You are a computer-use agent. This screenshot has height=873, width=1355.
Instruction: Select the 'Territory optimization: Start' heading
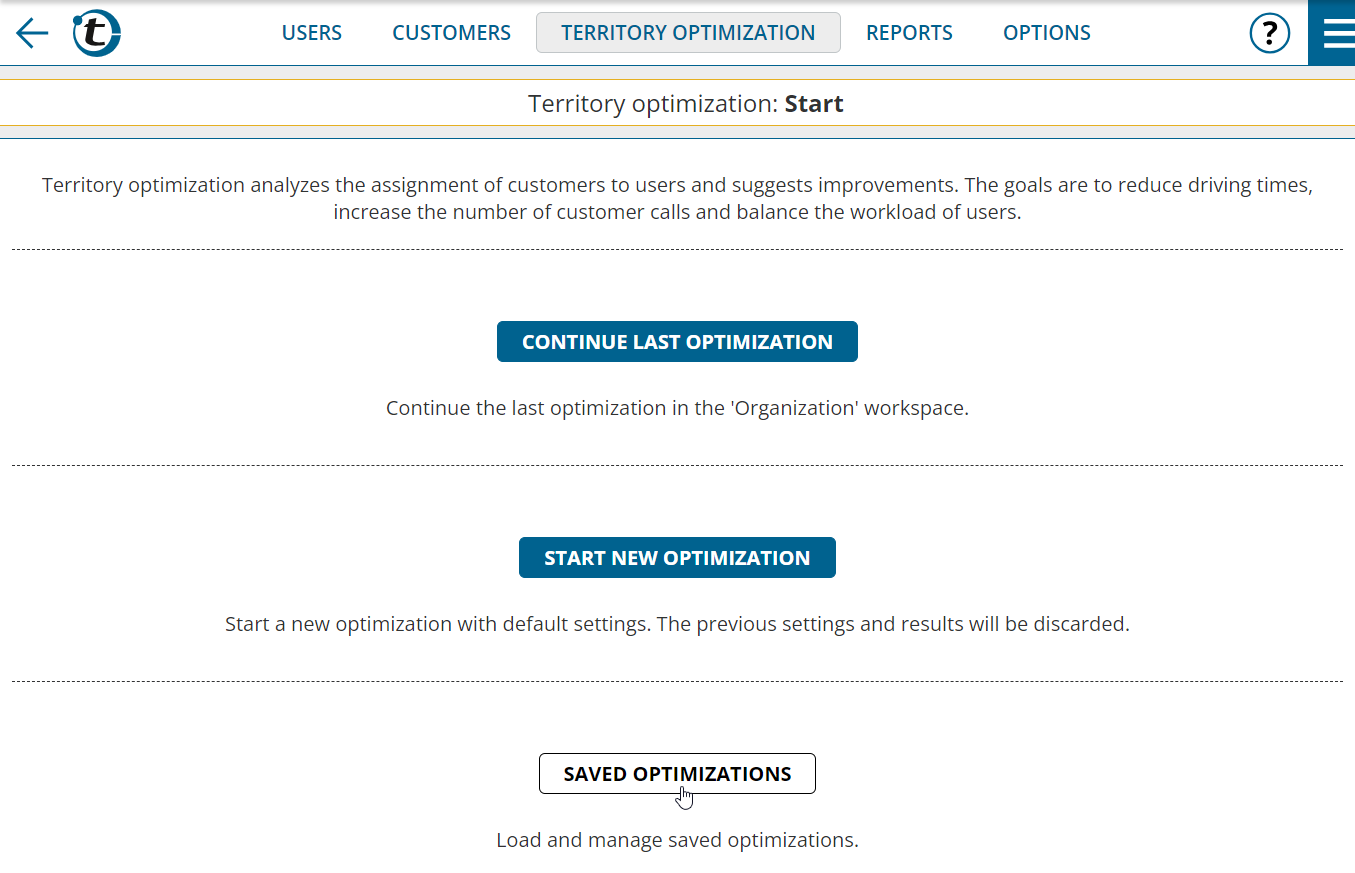point(686,104)
